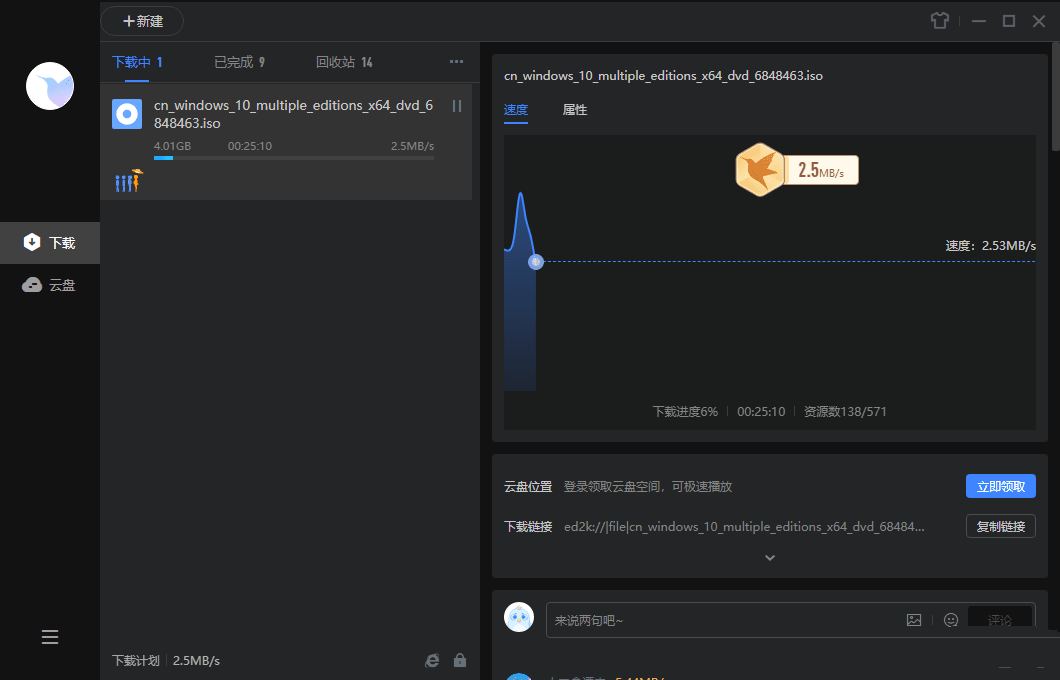Expand the hidden 下载链接 details chevron
Viewport: 1060px width, 680px height.
(x=769, y=557)
